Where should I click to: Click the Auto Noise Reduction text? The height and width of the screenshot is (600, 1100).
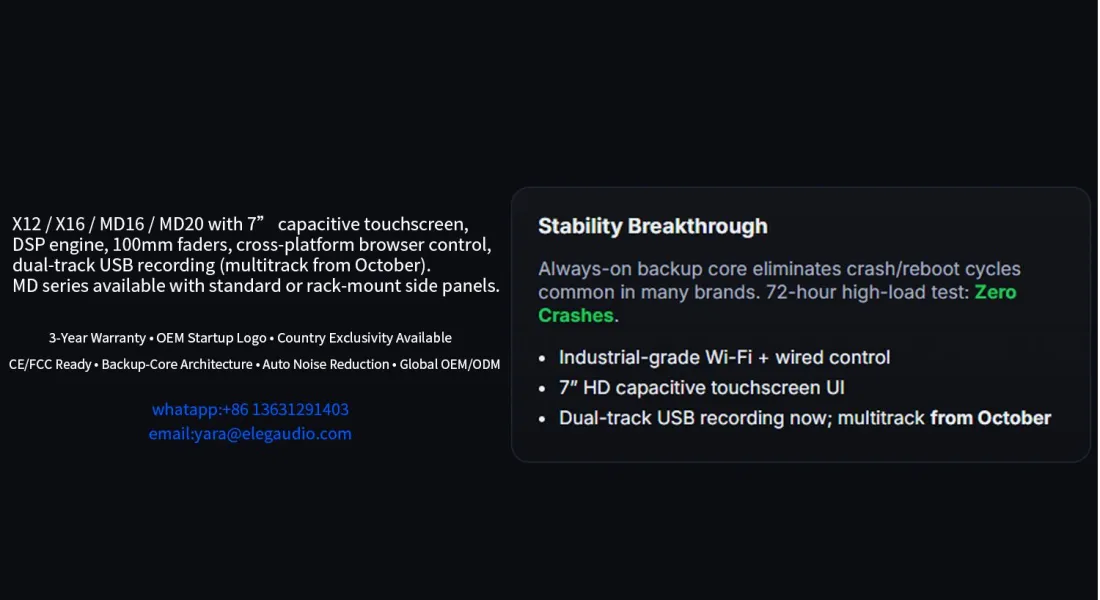click(326, 364)
